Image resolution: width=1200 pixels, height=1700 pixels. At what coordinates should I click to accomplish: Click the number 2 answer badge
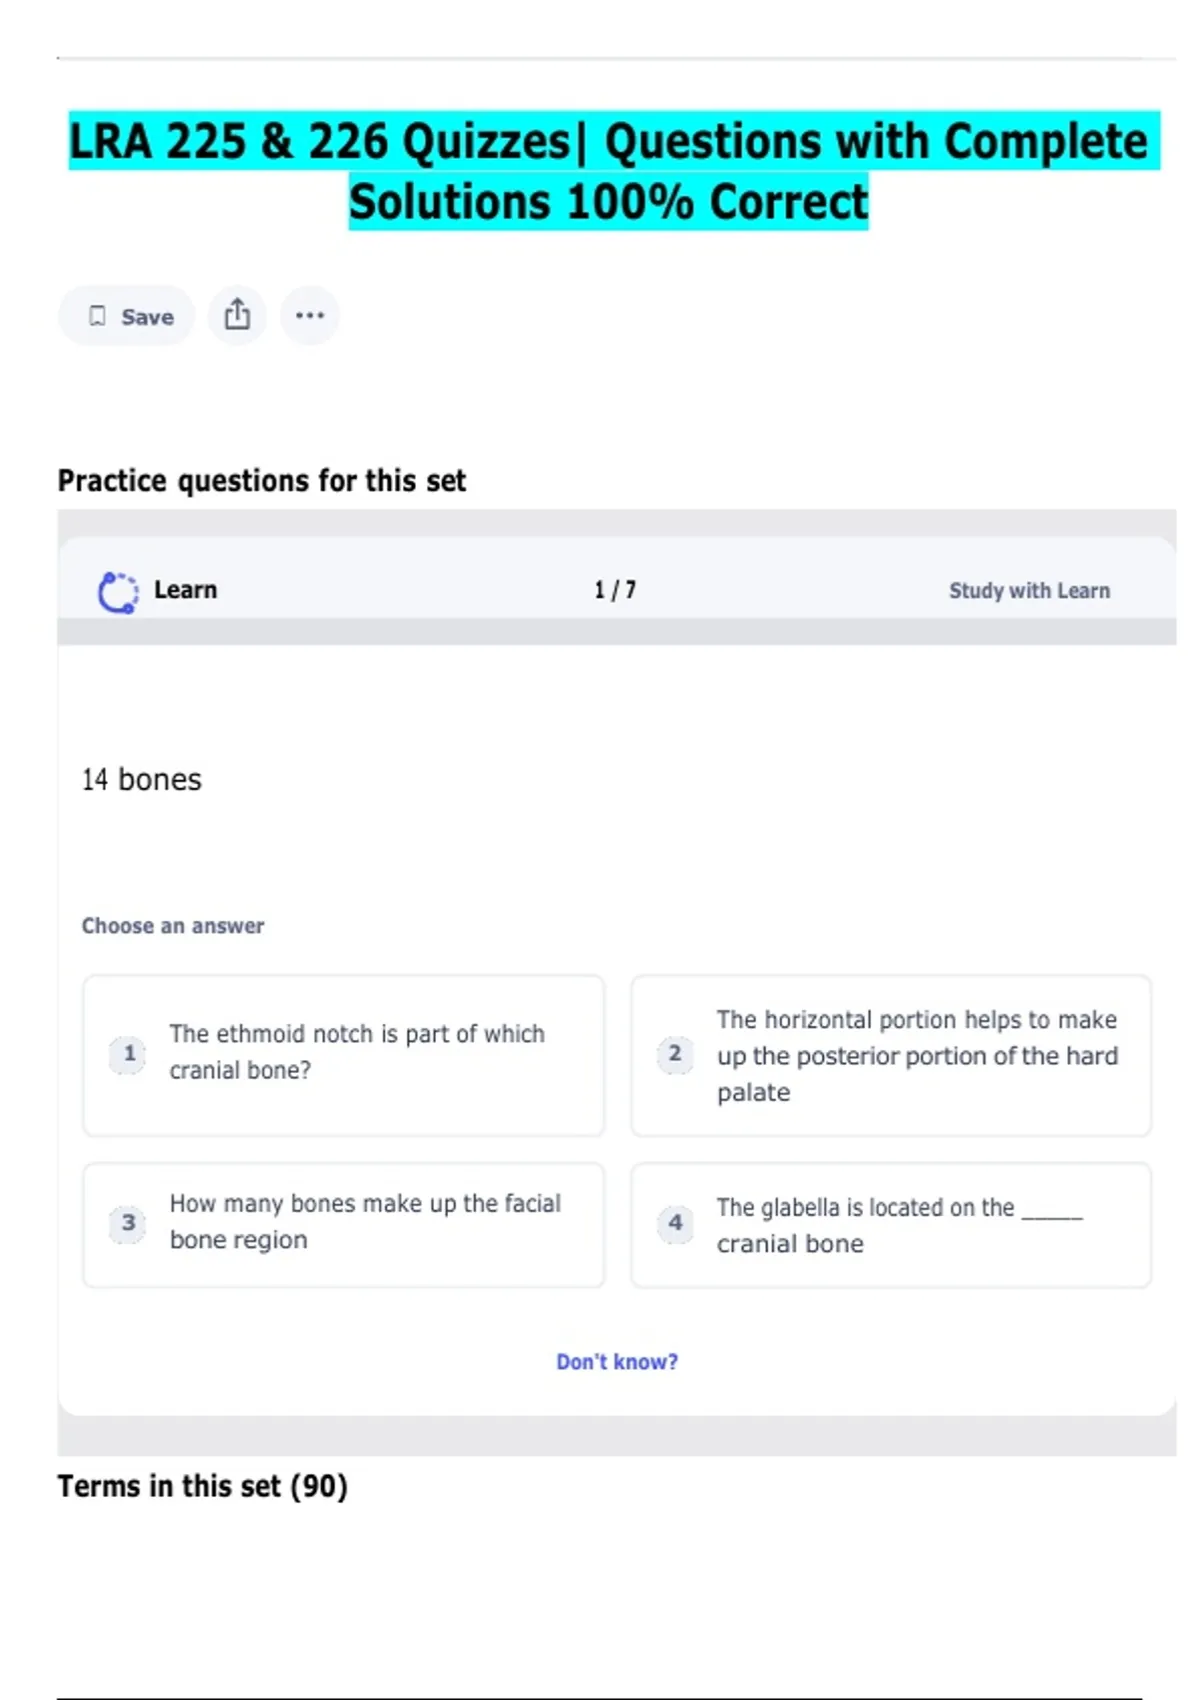675,1054
